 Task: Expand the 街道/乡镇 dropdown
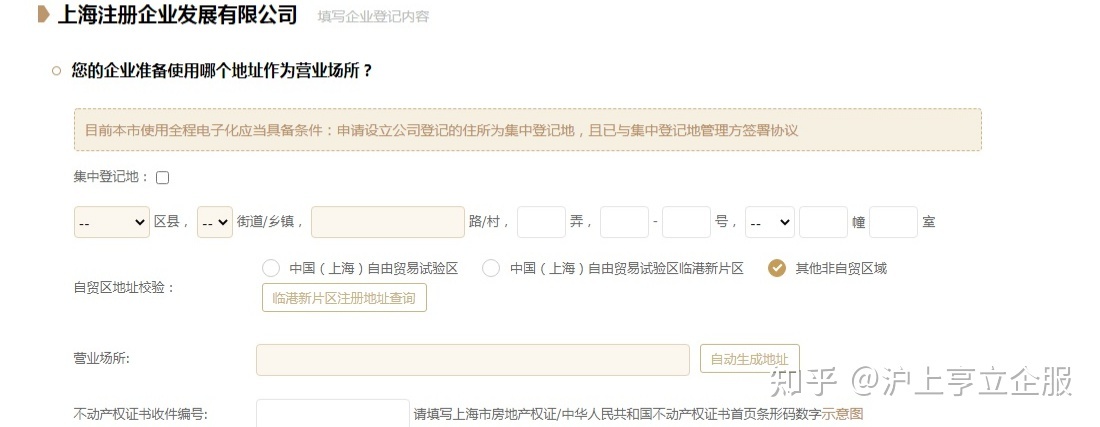pyautogui.click(x=215, y=222)
